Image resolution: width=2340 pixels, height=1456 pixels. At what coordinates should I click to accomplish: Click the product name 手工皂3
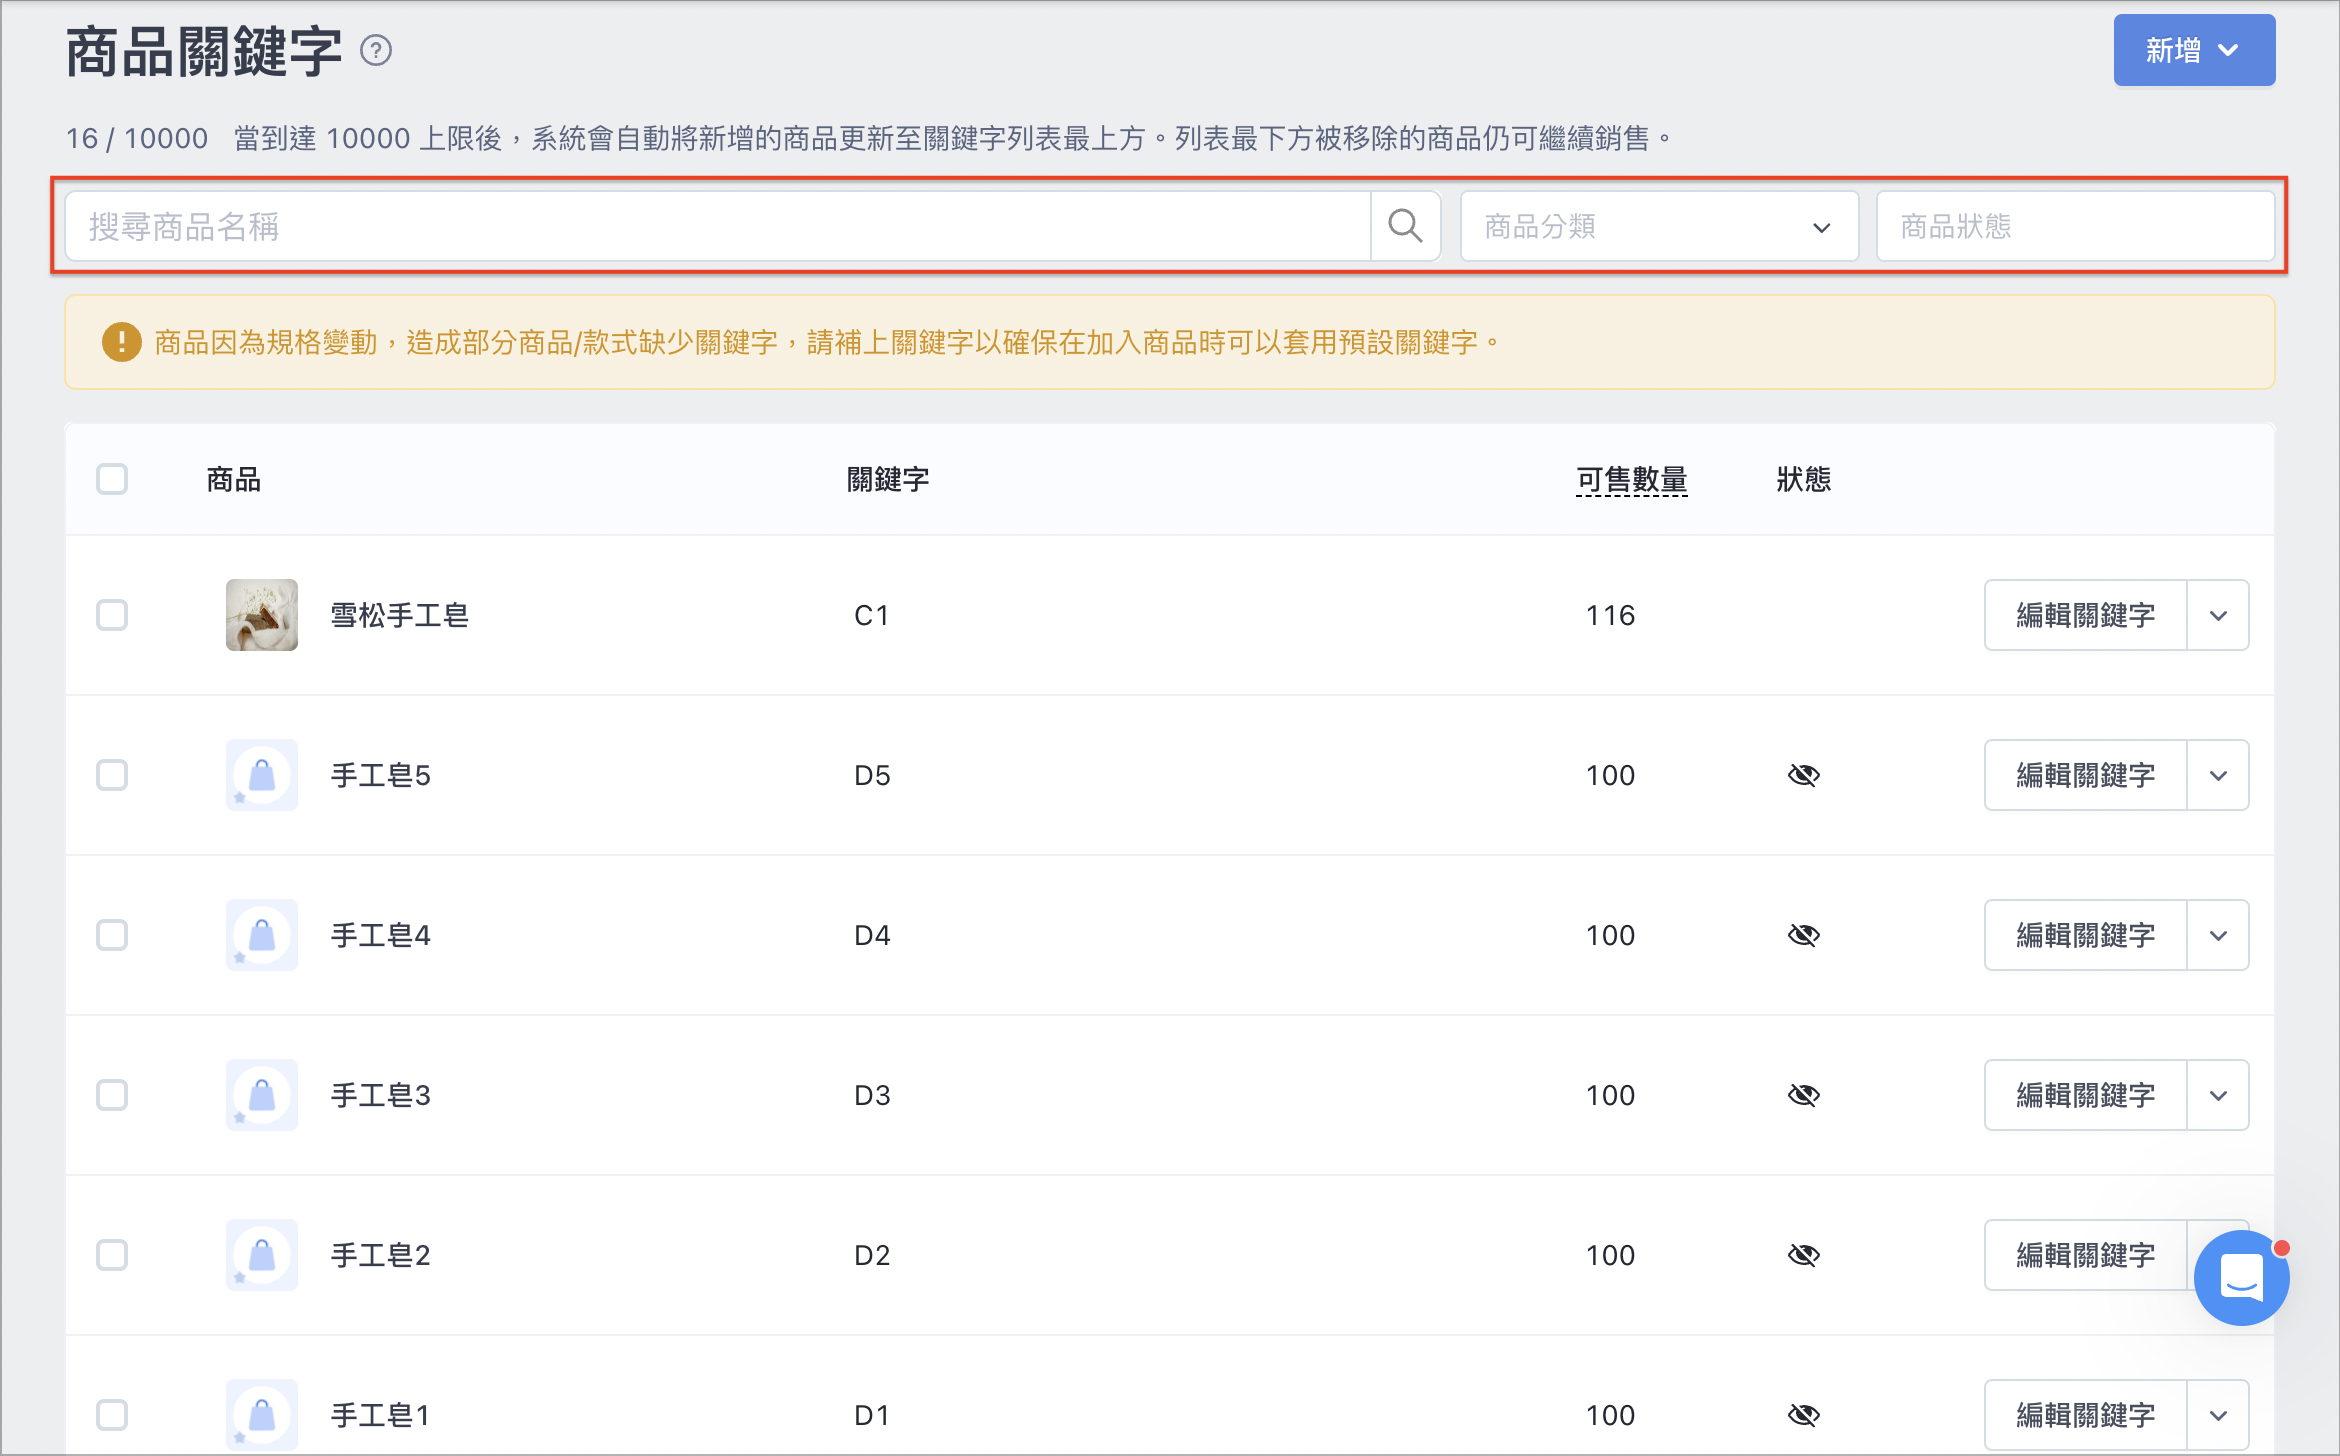pyautogui.click(x=381, y=1095)
